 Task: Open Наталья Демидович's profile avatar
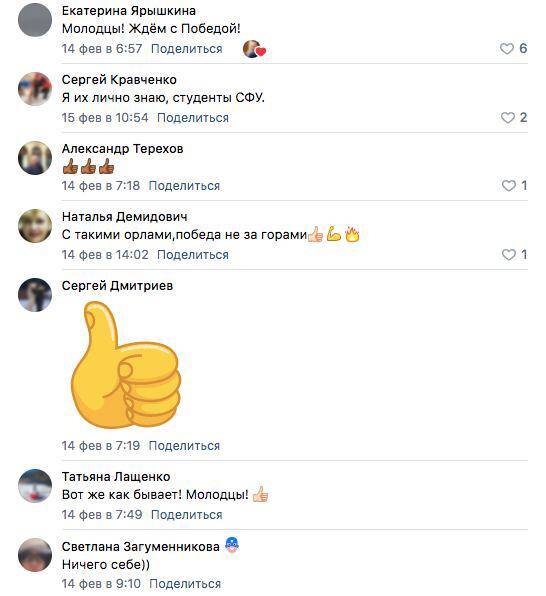pos(35,226)
